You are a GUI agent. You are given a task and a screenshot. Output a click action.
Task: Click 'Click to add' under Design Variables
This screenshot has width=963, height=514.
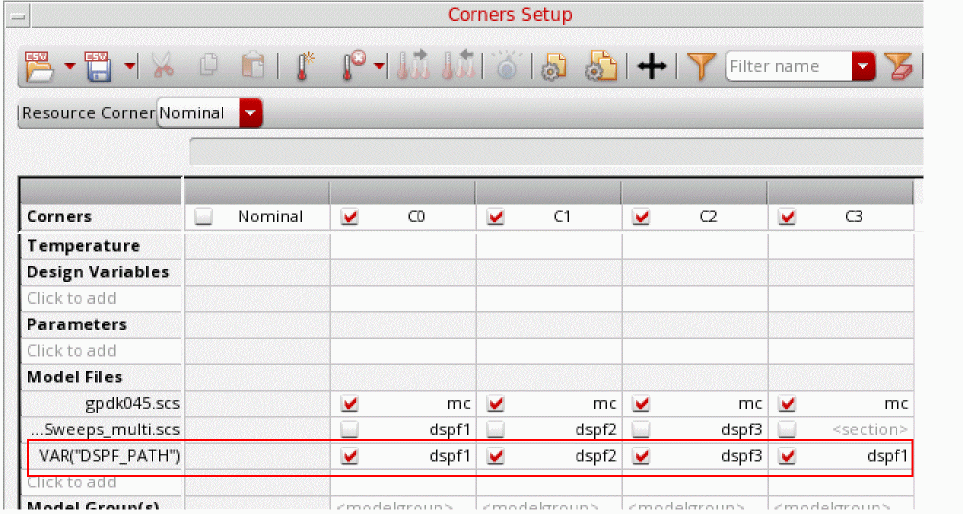coord(72,298)
